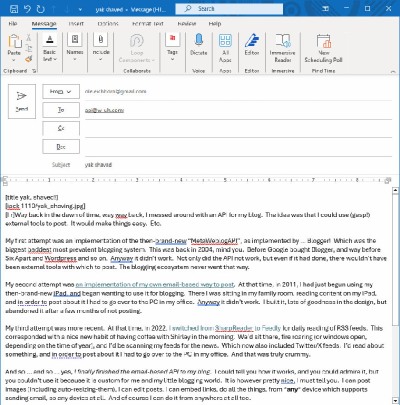The image size is (400, 405).
Task: Collapse the ribbon with the chevron
Action: [x=393, y=71]
